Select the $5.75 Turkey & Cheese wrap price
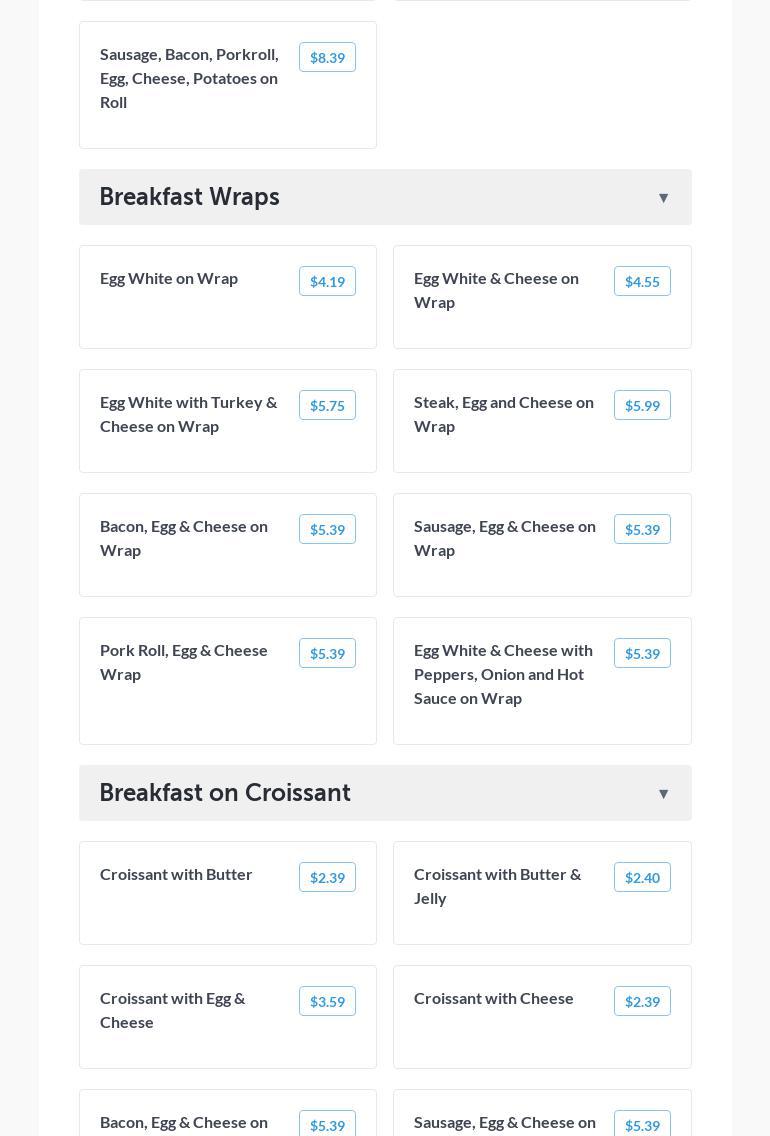The image size is (770, 1136). click(327, 406)
